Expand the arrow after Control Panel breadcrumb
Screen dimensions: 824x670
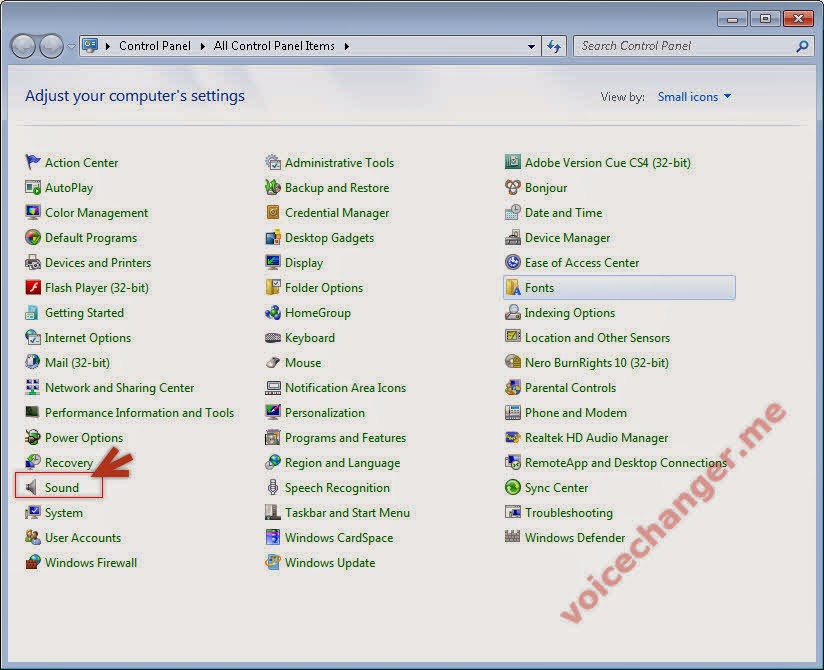click(x=202, y=46)
